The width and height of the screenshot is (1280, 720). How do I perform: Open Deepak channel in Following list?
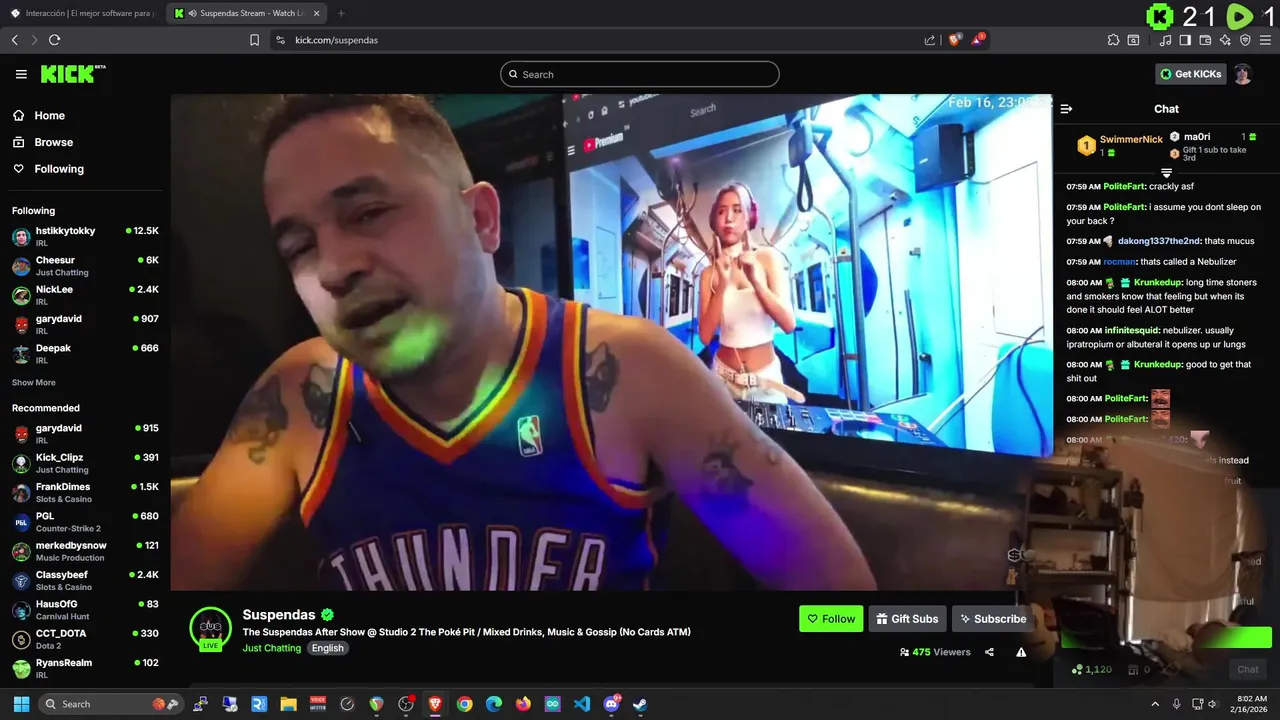85,354
